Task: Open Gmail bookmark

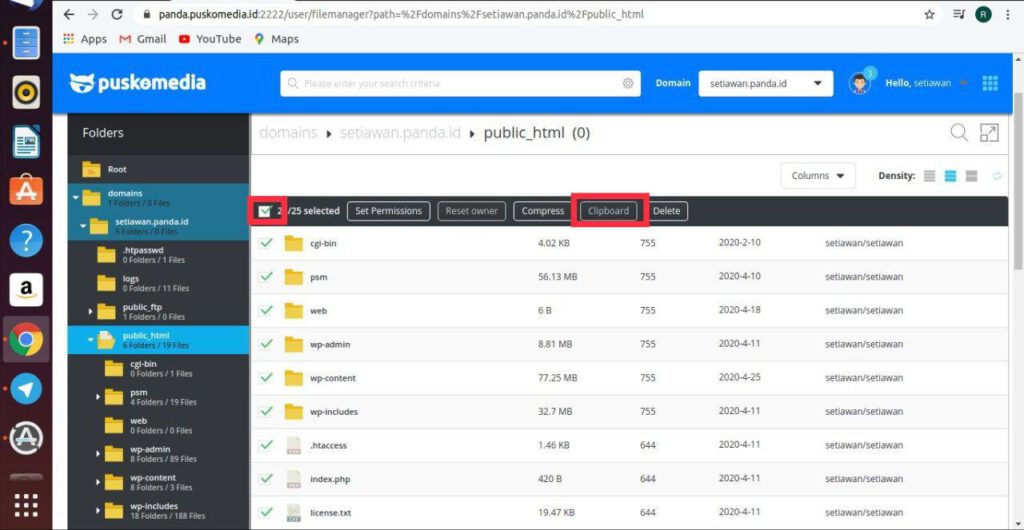Action: coord(143,39)
